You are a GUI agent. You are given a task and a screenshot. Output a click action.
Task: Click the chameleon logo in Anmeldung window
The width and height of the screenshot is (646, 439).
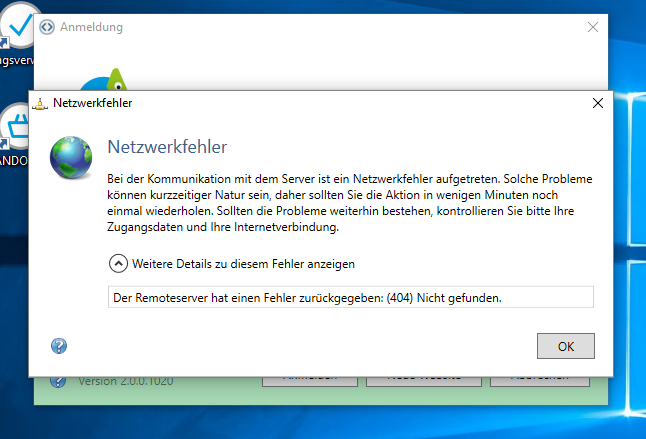tap(104, 83)
